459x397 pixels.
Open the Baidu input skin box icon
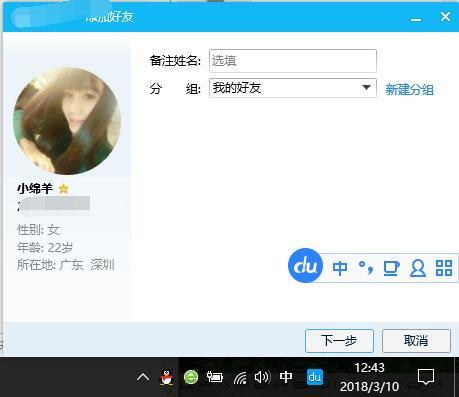(x=392, y=268)
